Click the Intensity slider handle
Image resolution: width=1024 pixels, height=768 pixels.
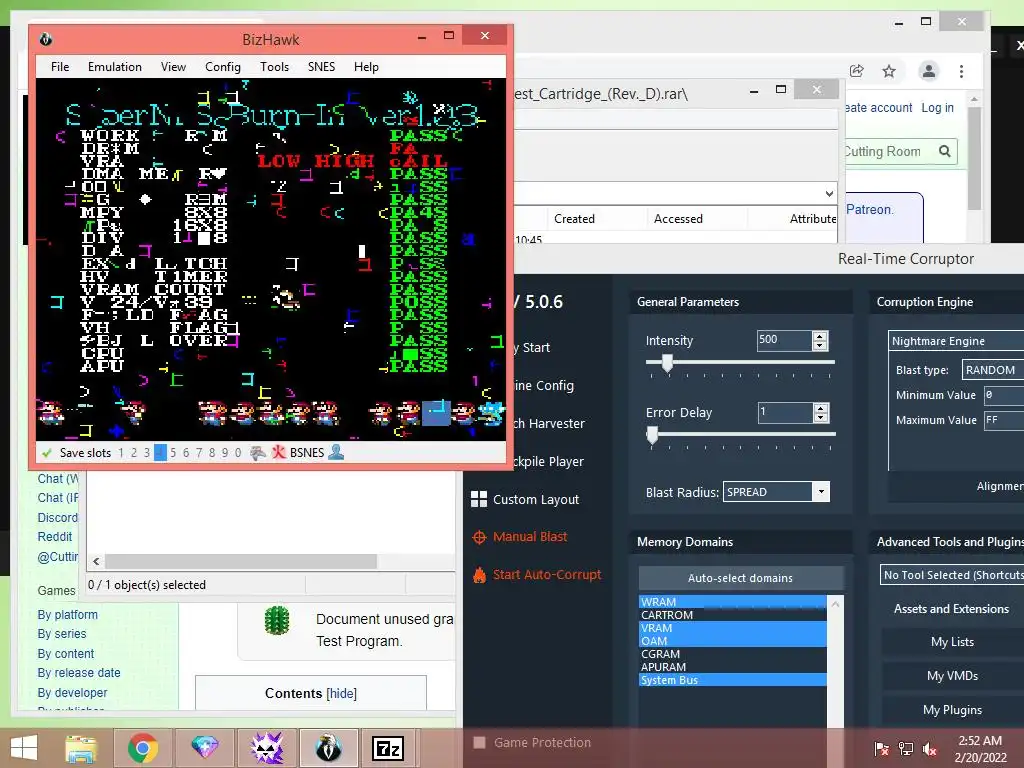tap(667, 364)
